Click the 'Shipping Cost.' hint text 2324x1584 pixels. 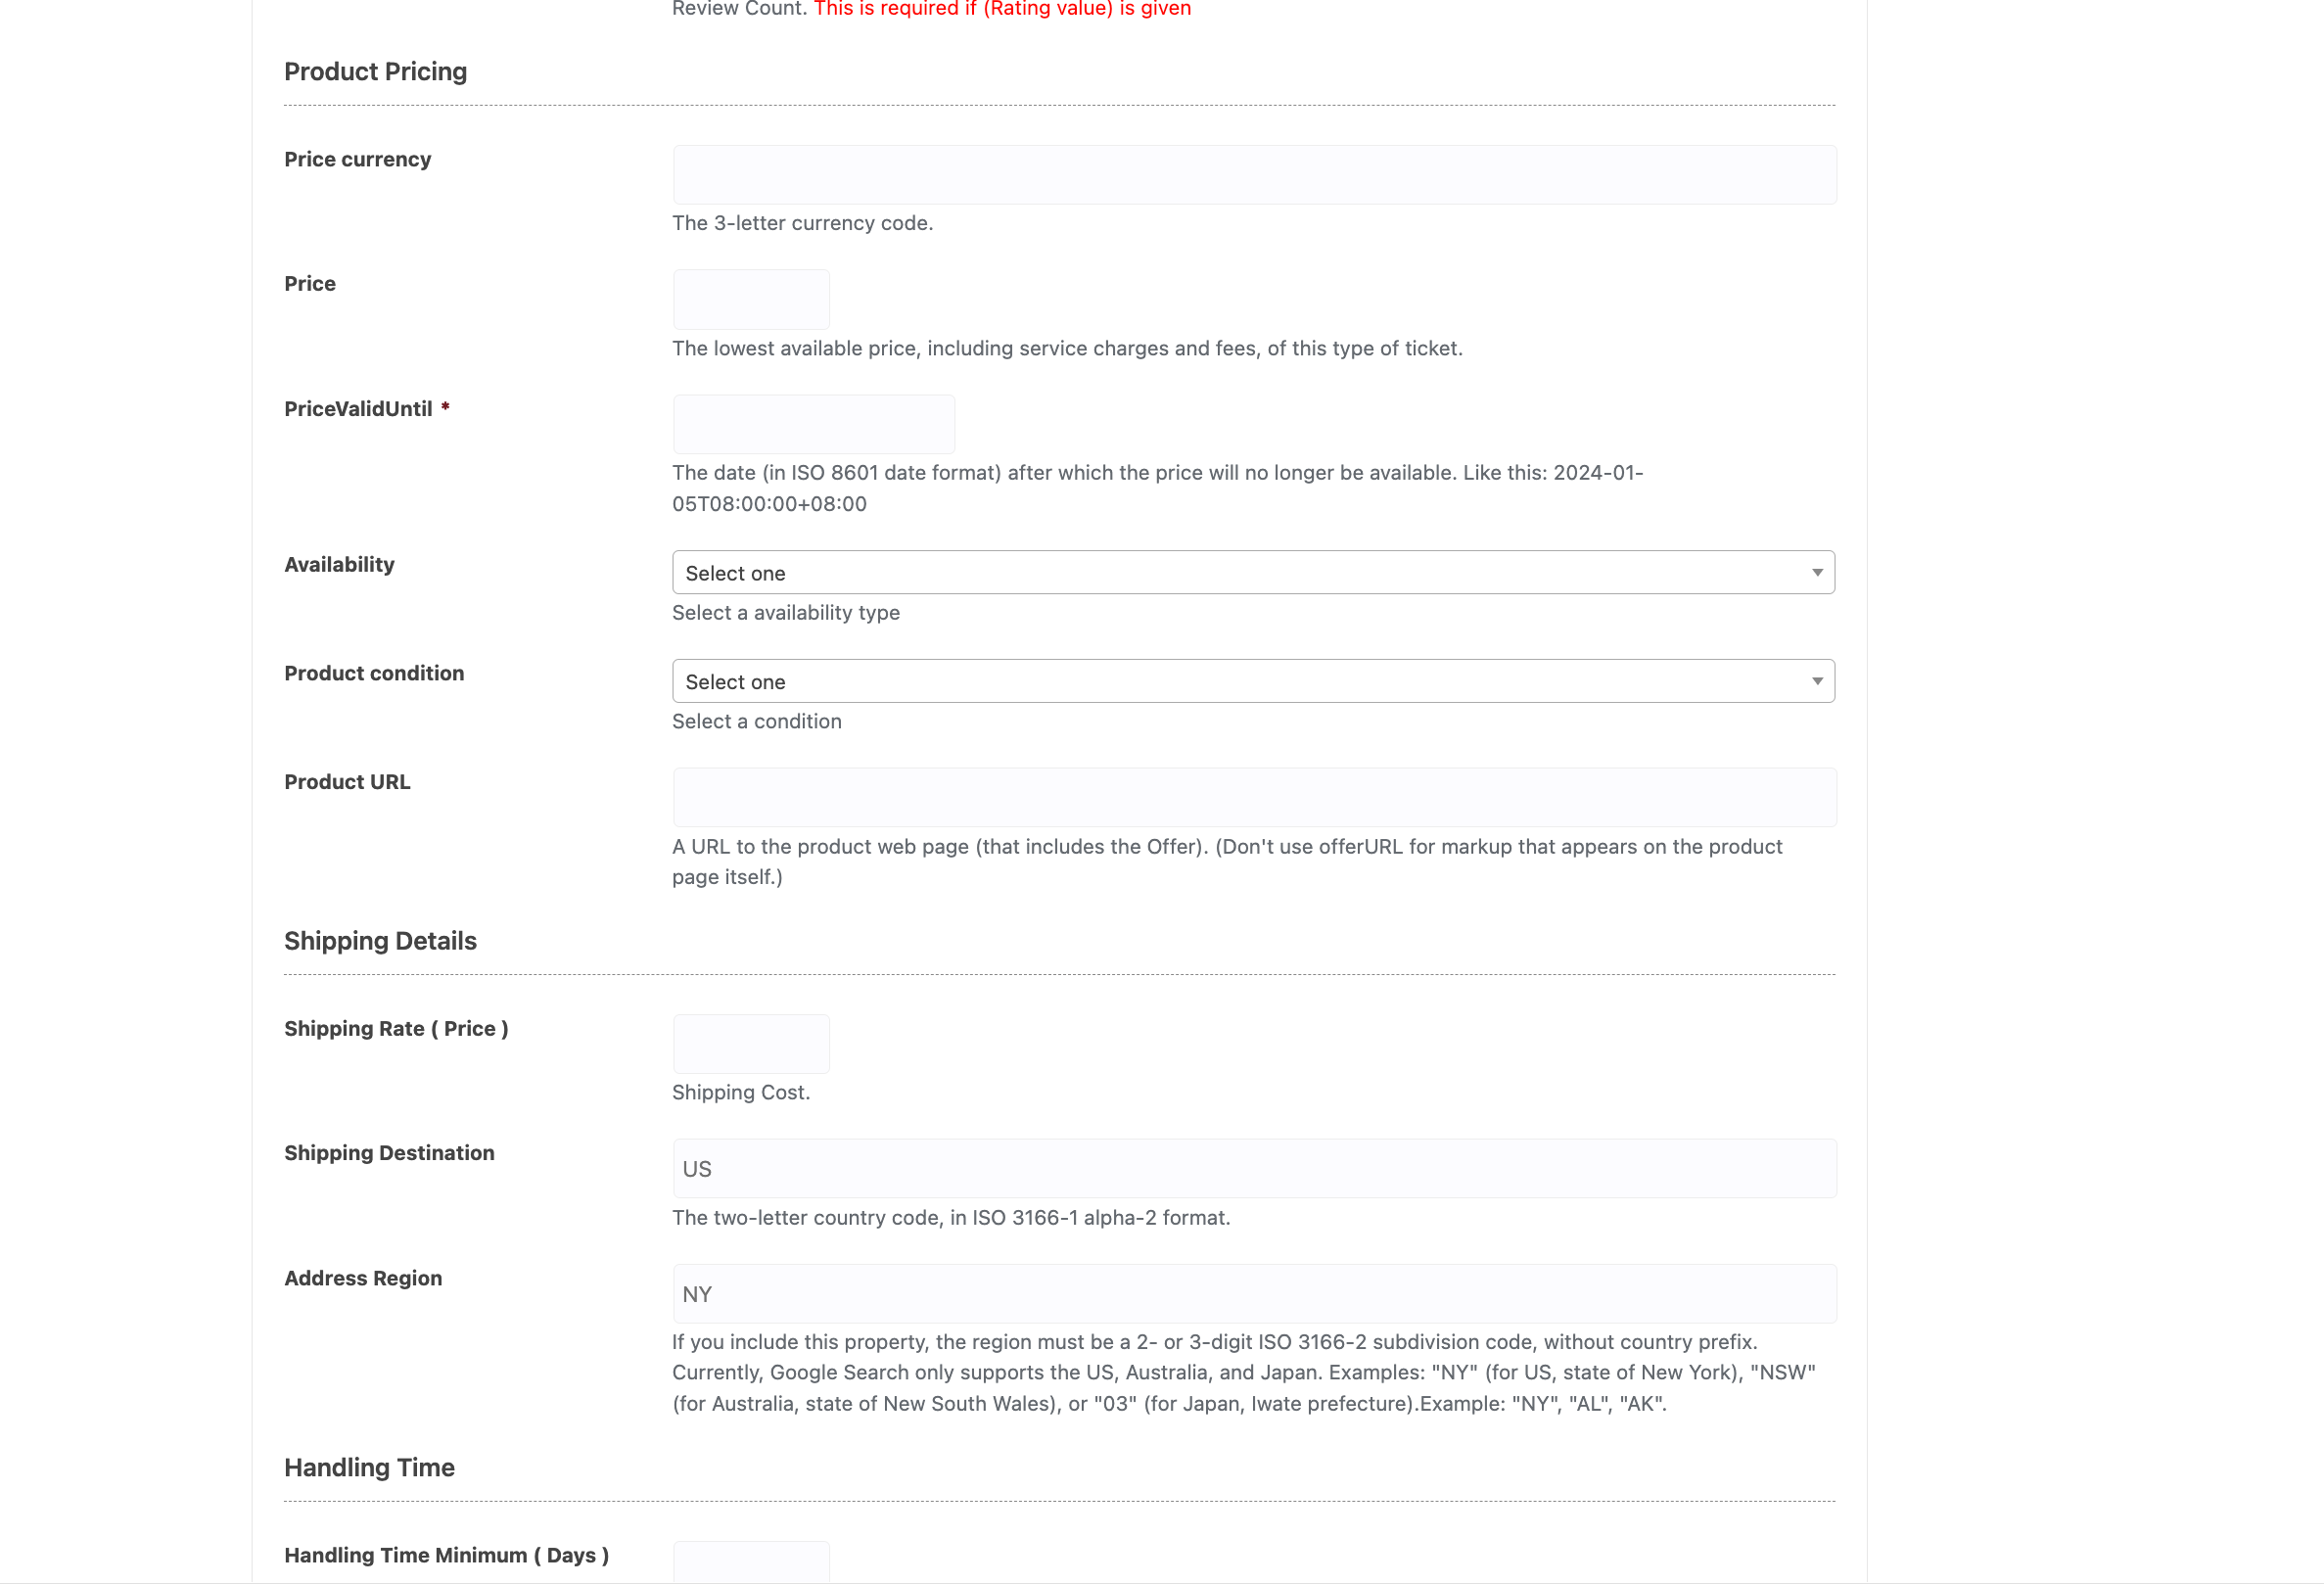(x=741, y=1093)
